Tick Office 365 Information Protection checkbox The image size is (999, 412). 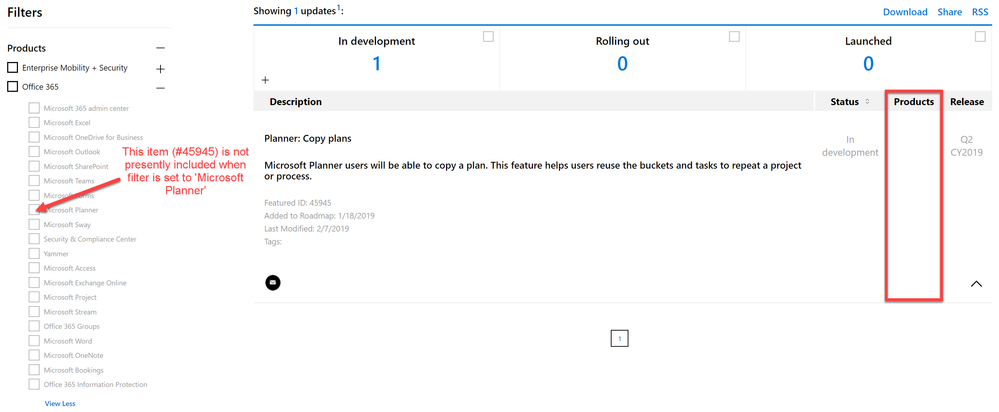pyautogui.click(x=34, y=385)
